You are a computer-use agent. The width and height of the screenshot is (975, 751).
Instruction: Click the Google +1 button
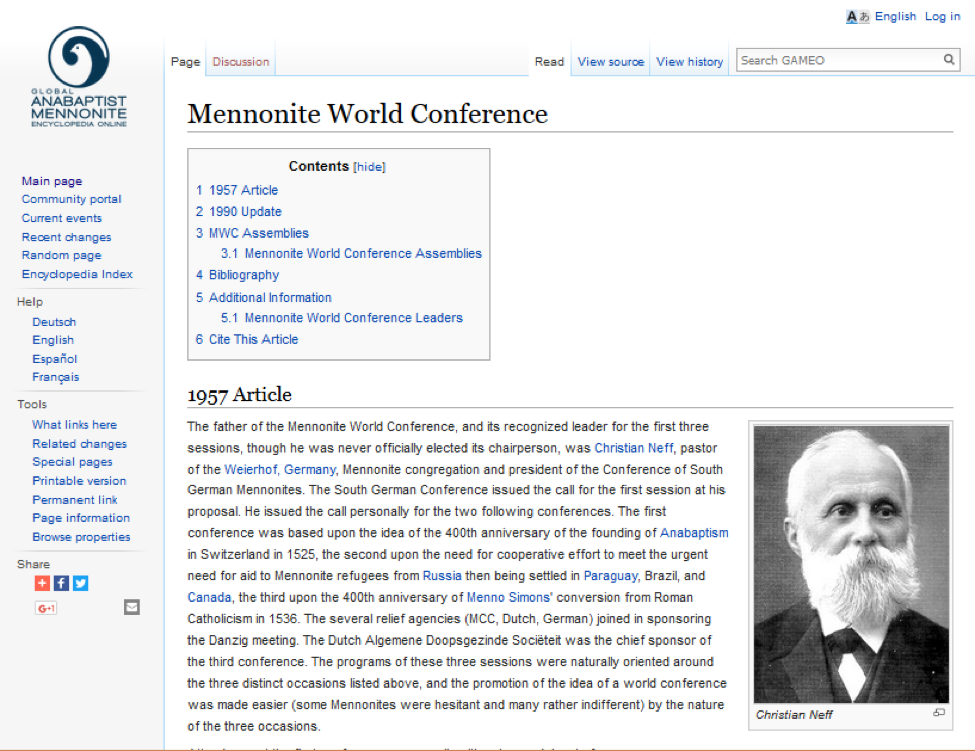(x=45, y=607)
